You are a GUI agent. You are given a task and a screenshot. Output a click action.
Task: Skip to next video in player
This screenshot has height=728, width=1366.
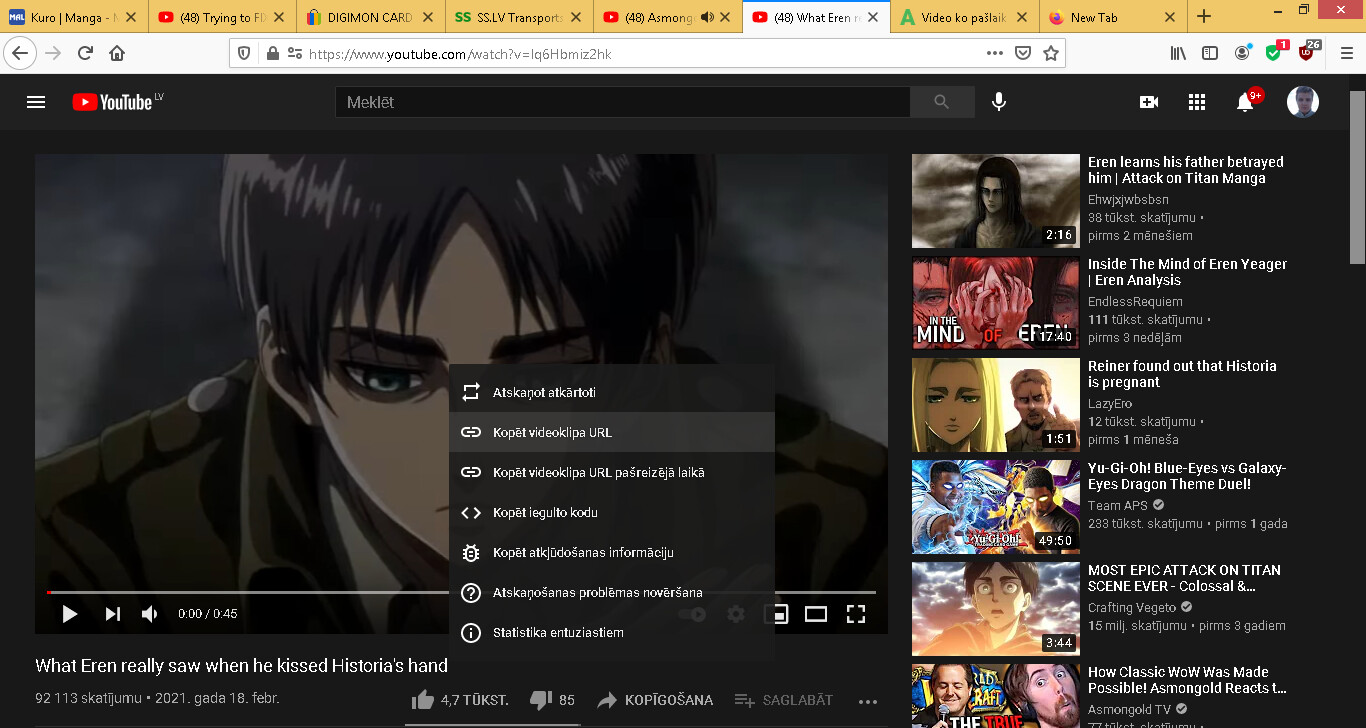[x=112, y=614]
